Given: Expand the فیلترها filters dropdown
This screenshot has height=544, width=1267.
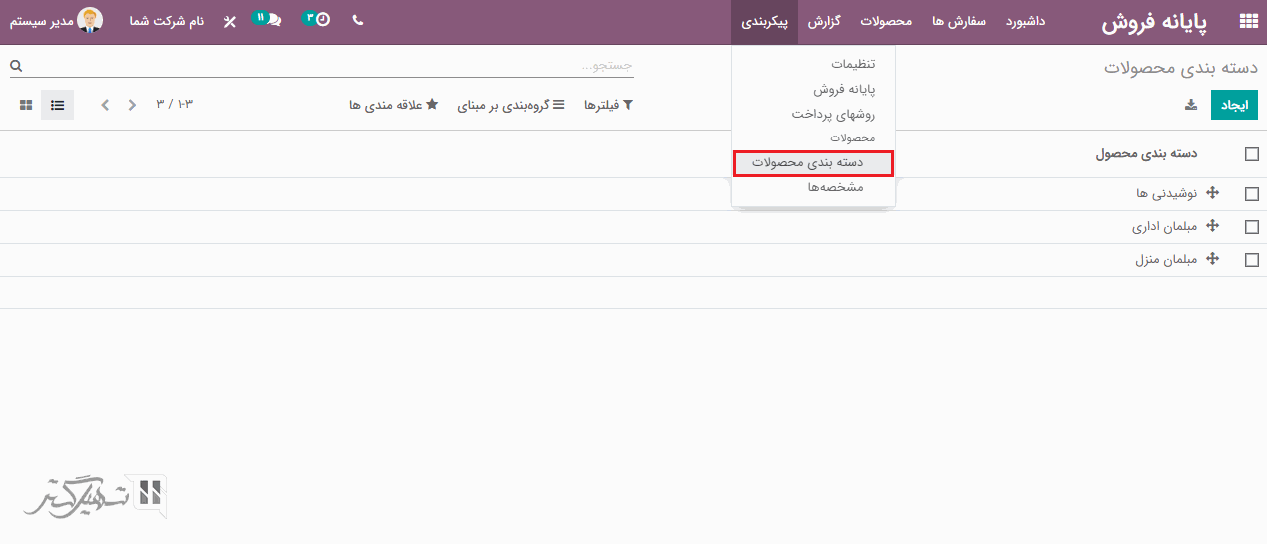Looking at the screenshot, I should [x=608, y=105].
